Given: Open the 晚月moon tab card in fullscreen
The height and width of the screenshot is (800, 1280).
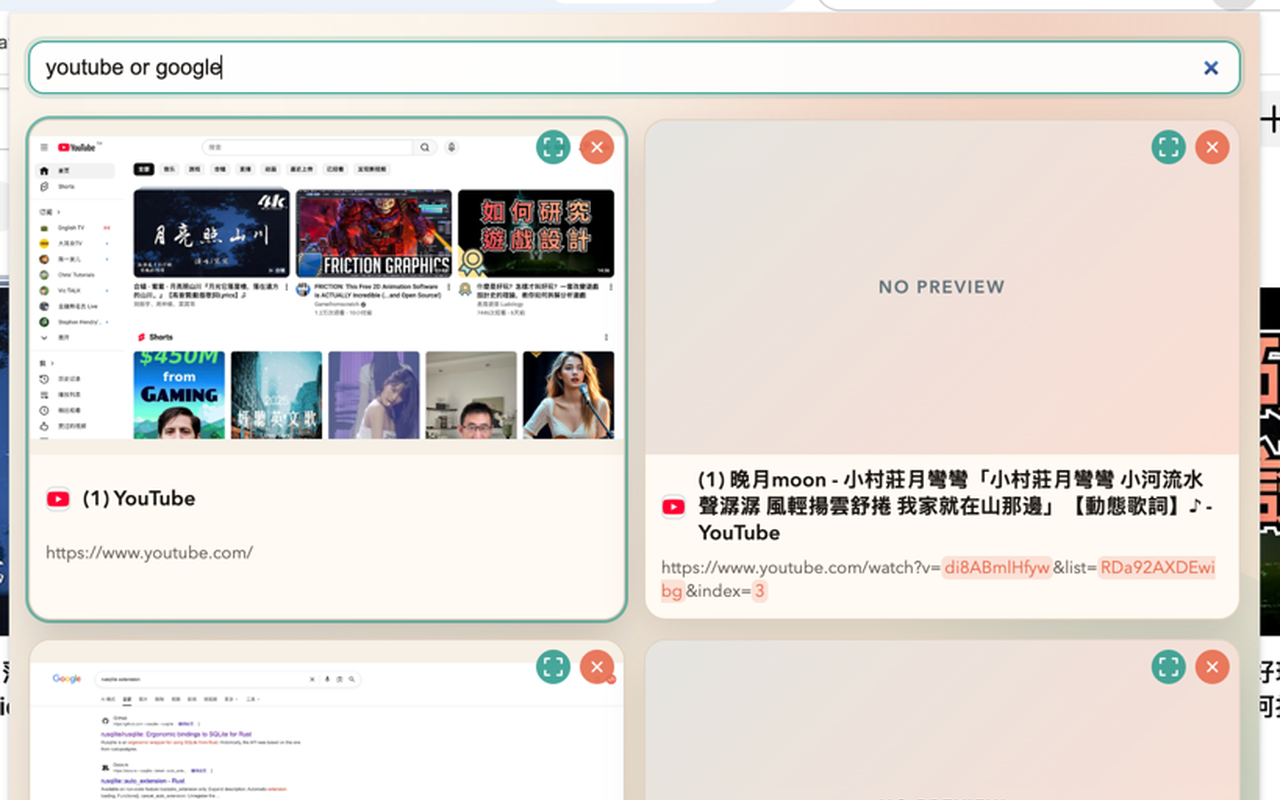Looking at the screenshot, I should tap(1168, 147).
